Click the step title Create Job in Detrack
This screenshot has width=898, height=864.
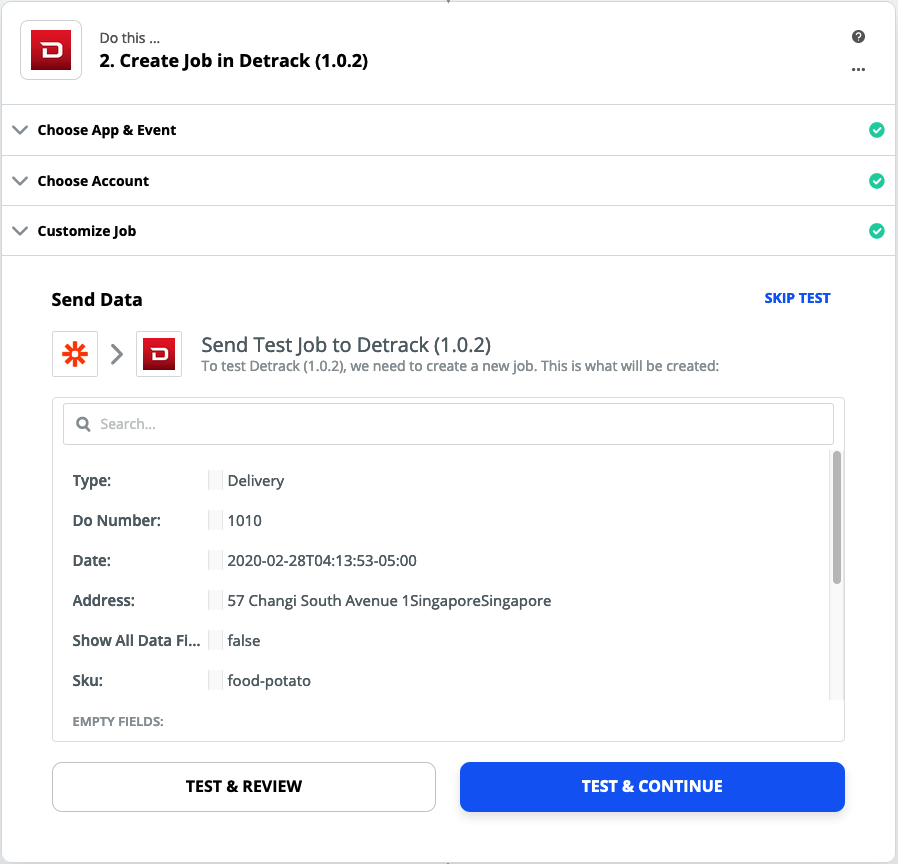pyautogui.click(x=234, y=61)
